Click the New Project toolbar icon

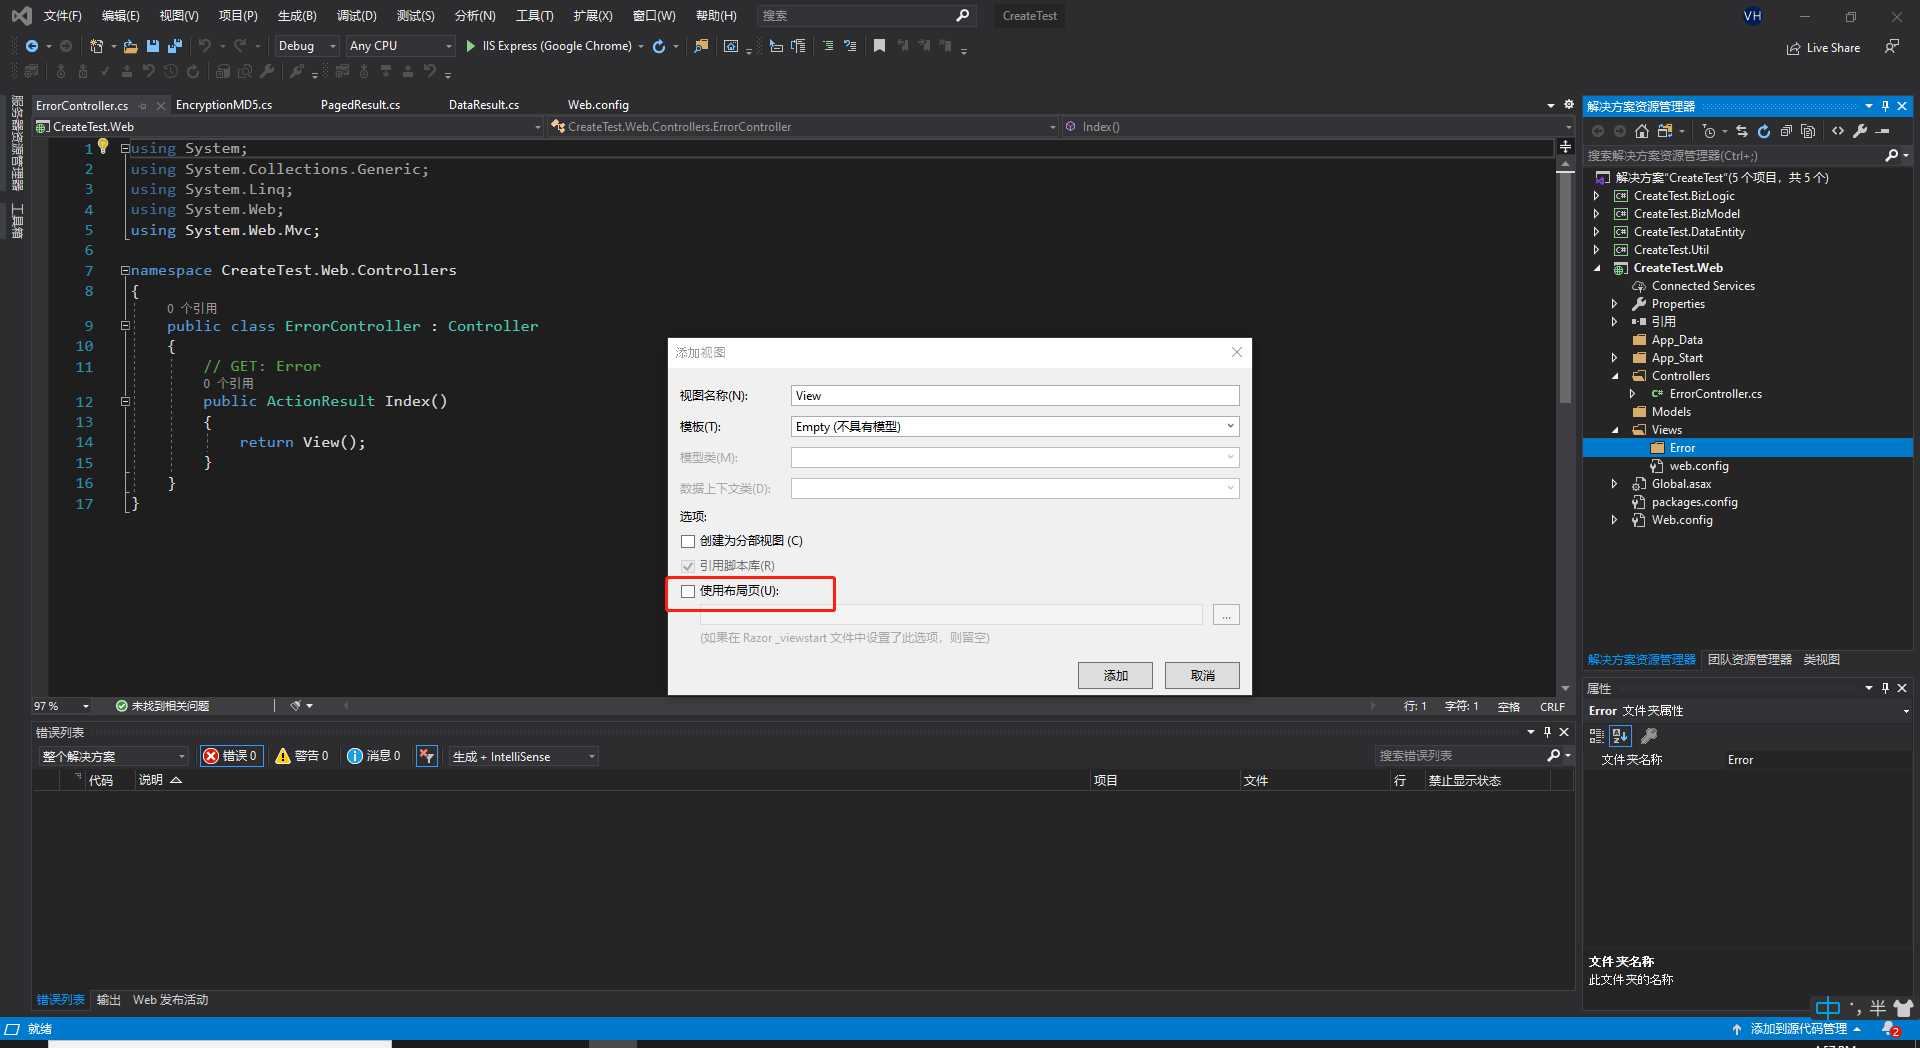pyautogui.click(x=96, y=46)
